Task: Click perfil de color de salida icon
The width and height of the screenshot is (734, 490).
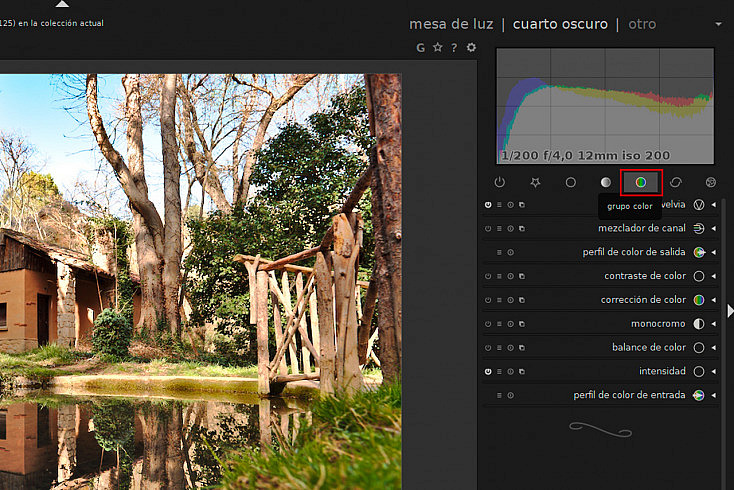Action: [699, 252]
